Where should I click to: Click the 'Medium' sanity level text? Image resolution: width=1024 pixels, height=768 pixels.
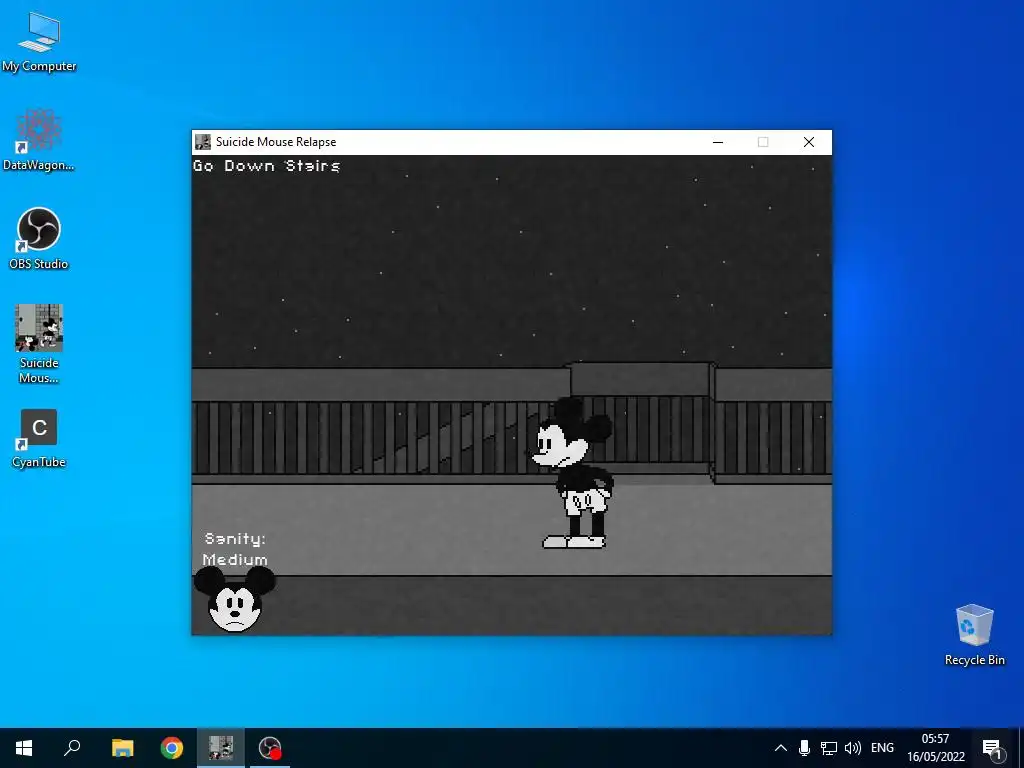pyautogui.click(x=235, y=560)
